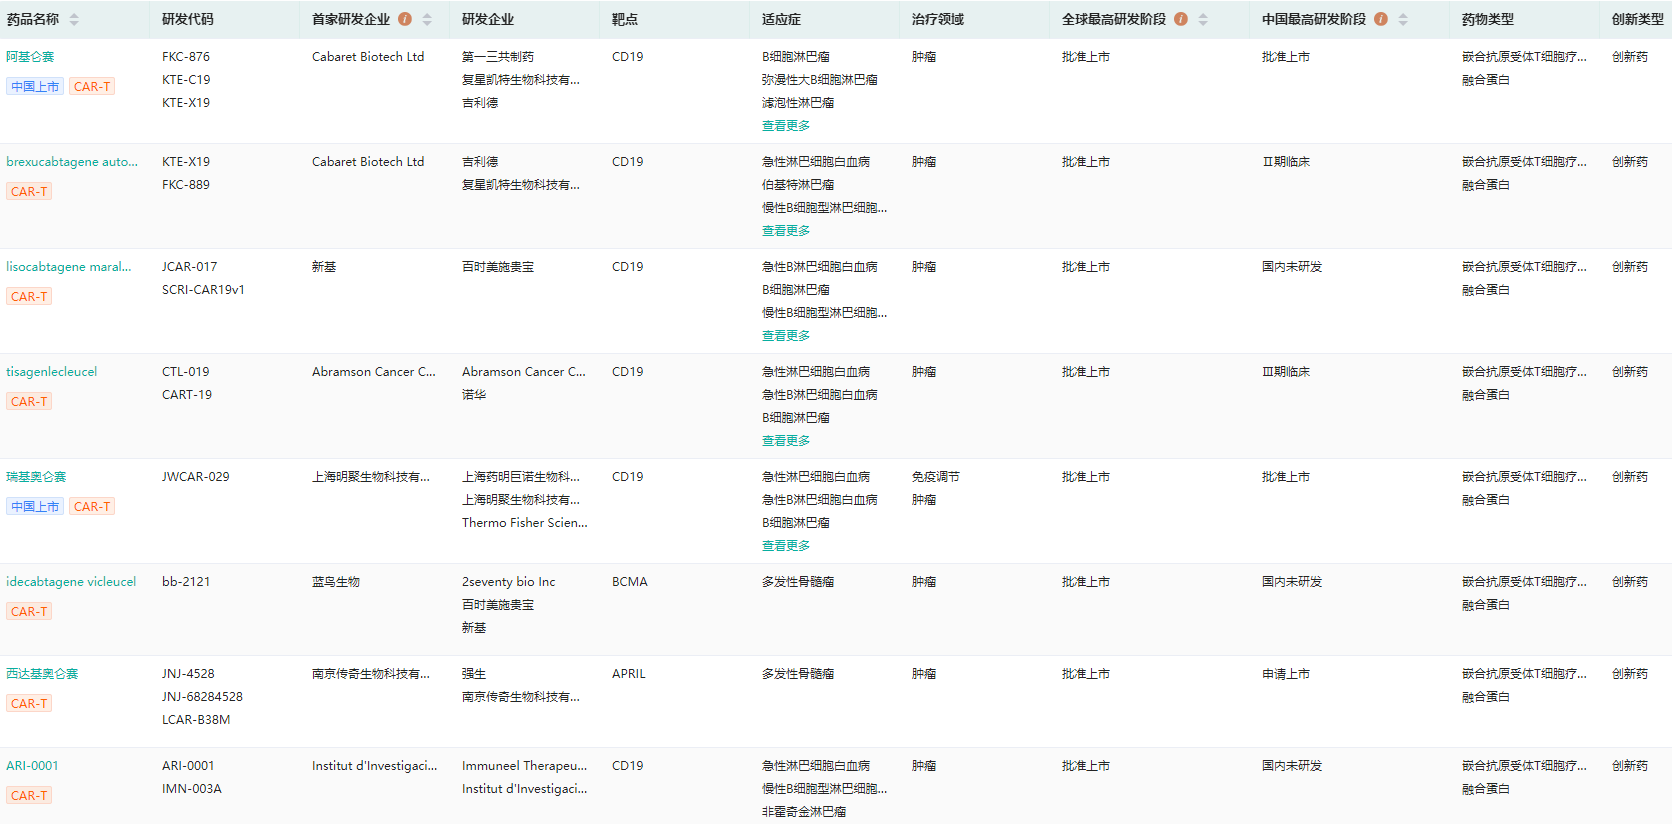This screenshot has width=1672, height=824.
Task: Click the China stage "申请上市"
Action: (x=1286, y=674)
